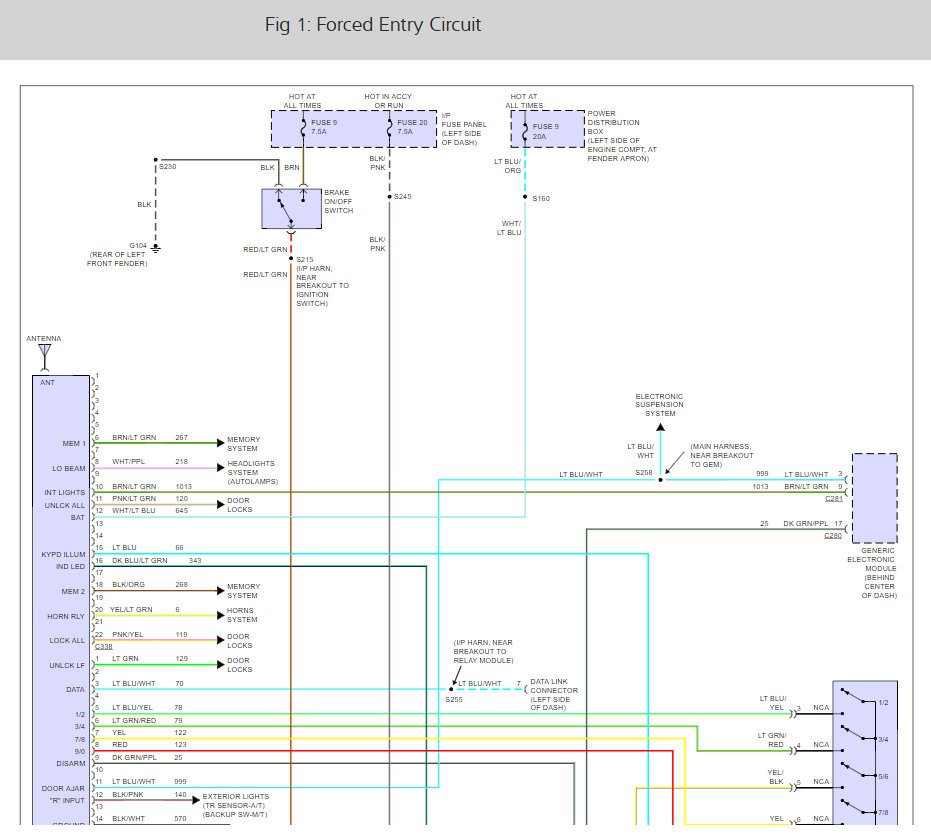Click the S258 splice dot

coord(660,480)
